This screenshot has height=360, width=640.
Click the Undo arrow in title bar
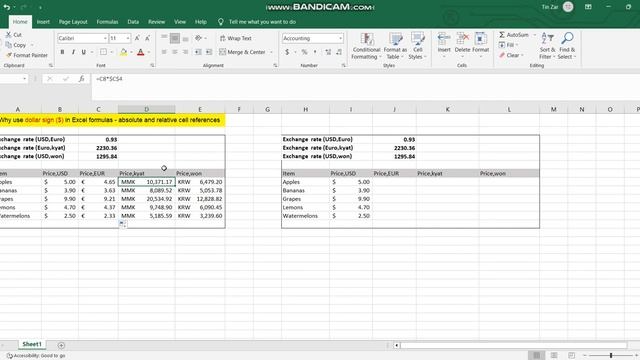point(7,7)
